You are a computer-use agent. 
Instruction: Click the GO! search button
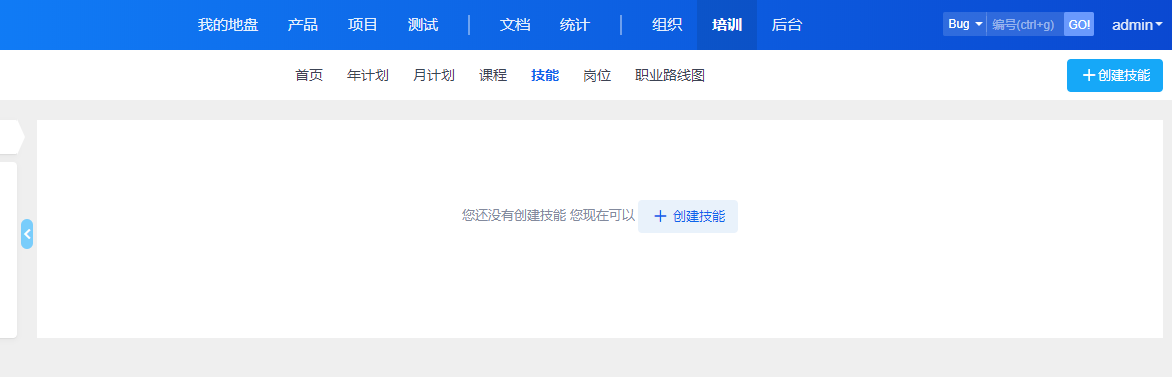coord(1079,25)
